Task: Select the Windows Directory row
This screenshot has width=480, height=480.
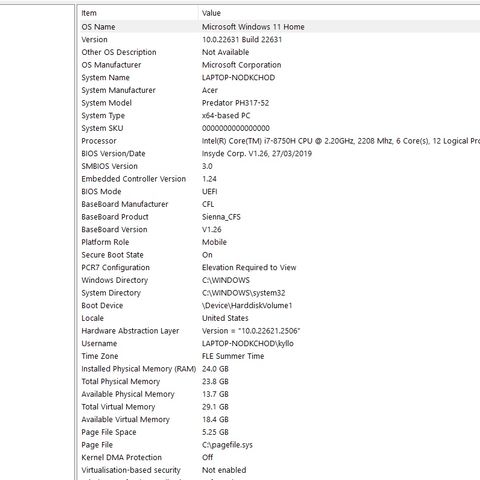Action: point(279,280)
